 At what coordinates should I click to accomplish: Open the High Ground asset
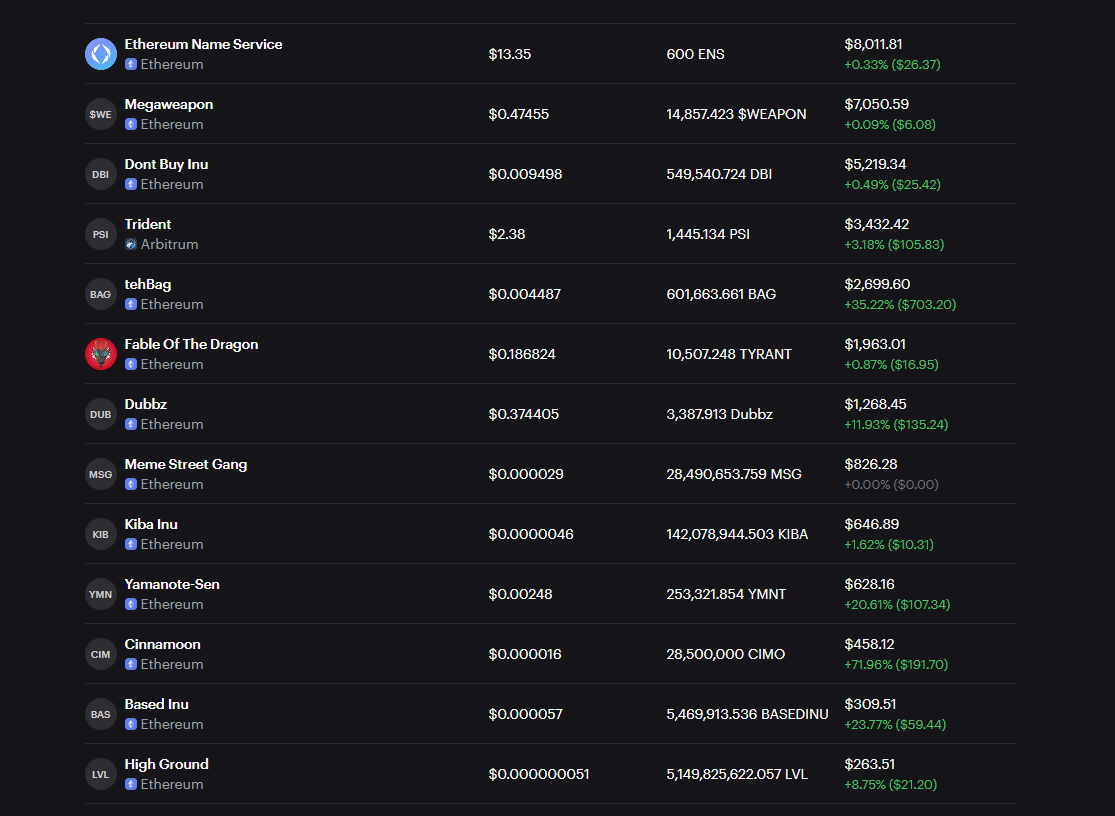click(x=550, y=774)
